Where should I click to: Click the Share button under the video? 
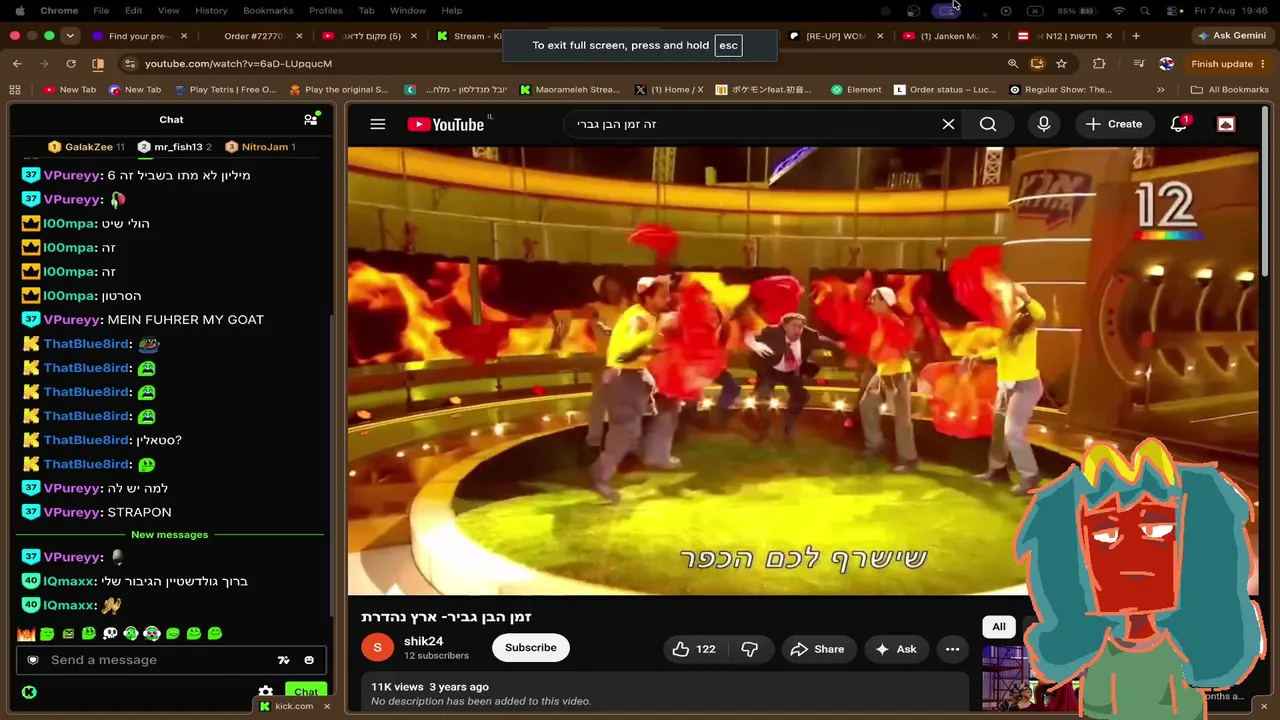pos(818,649)
